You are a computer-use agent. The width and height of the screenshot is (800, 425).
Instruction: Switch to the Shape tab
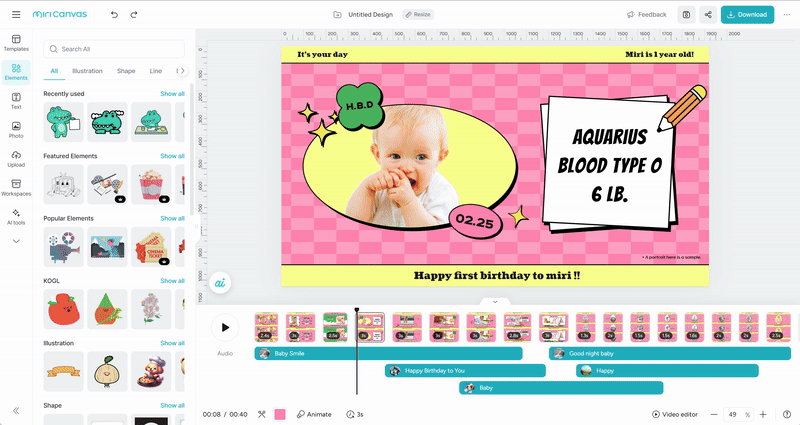126,71
